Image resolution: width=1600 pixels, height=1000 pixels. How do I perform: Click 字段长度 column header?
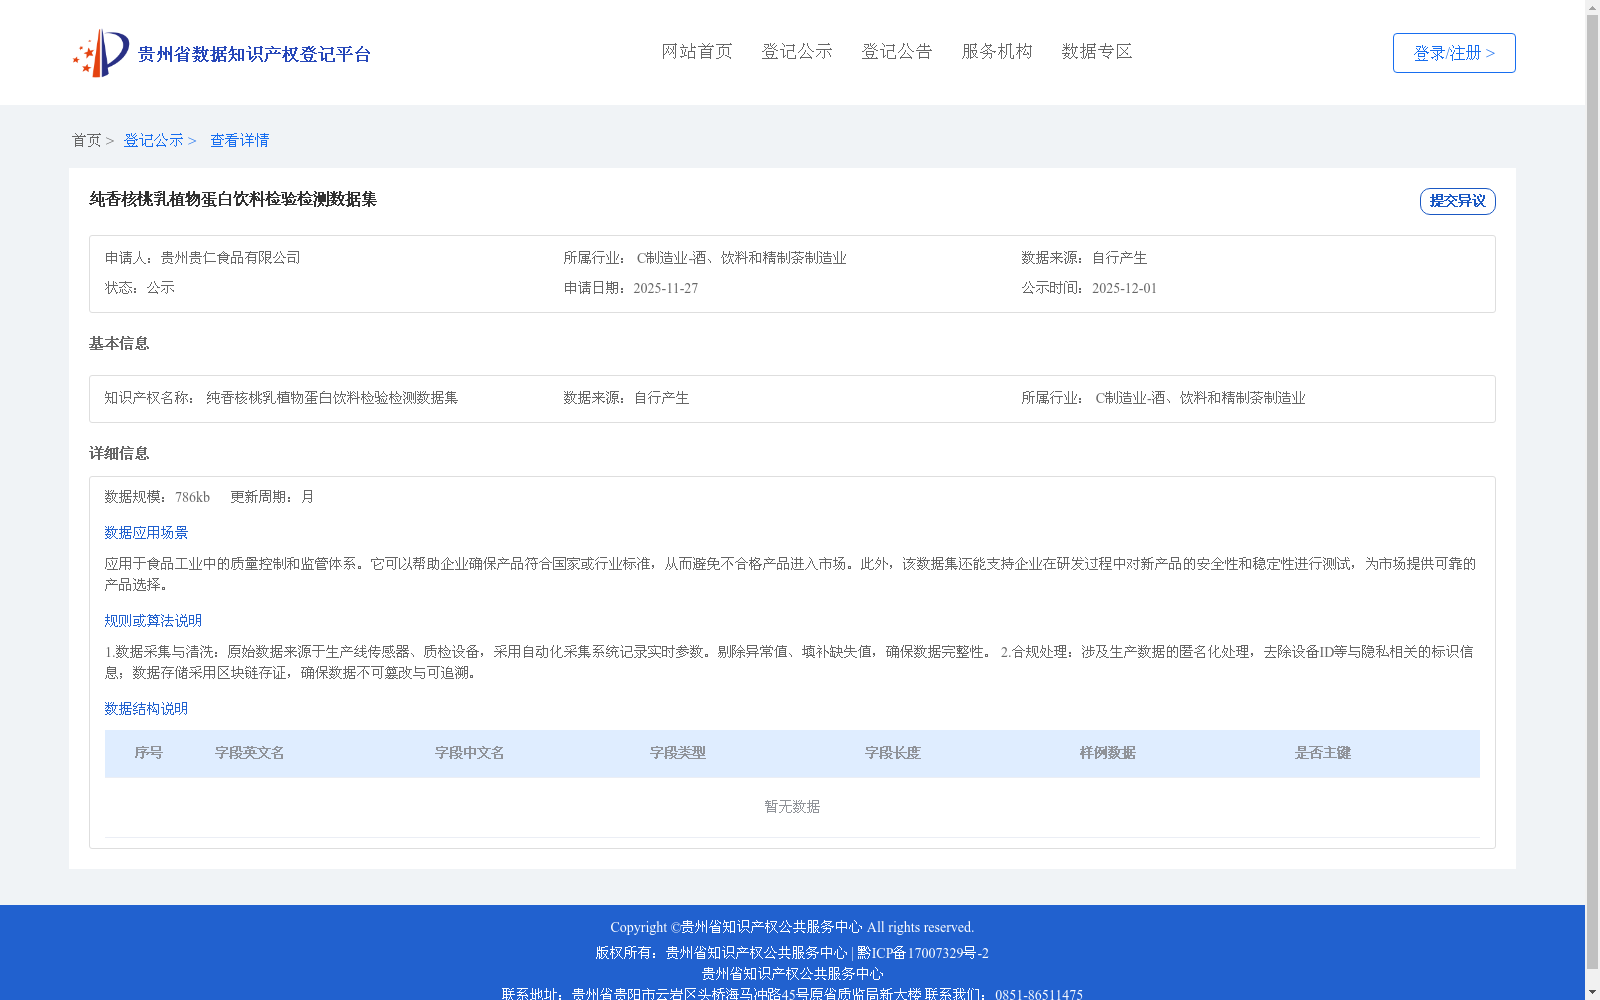point(893,753)
